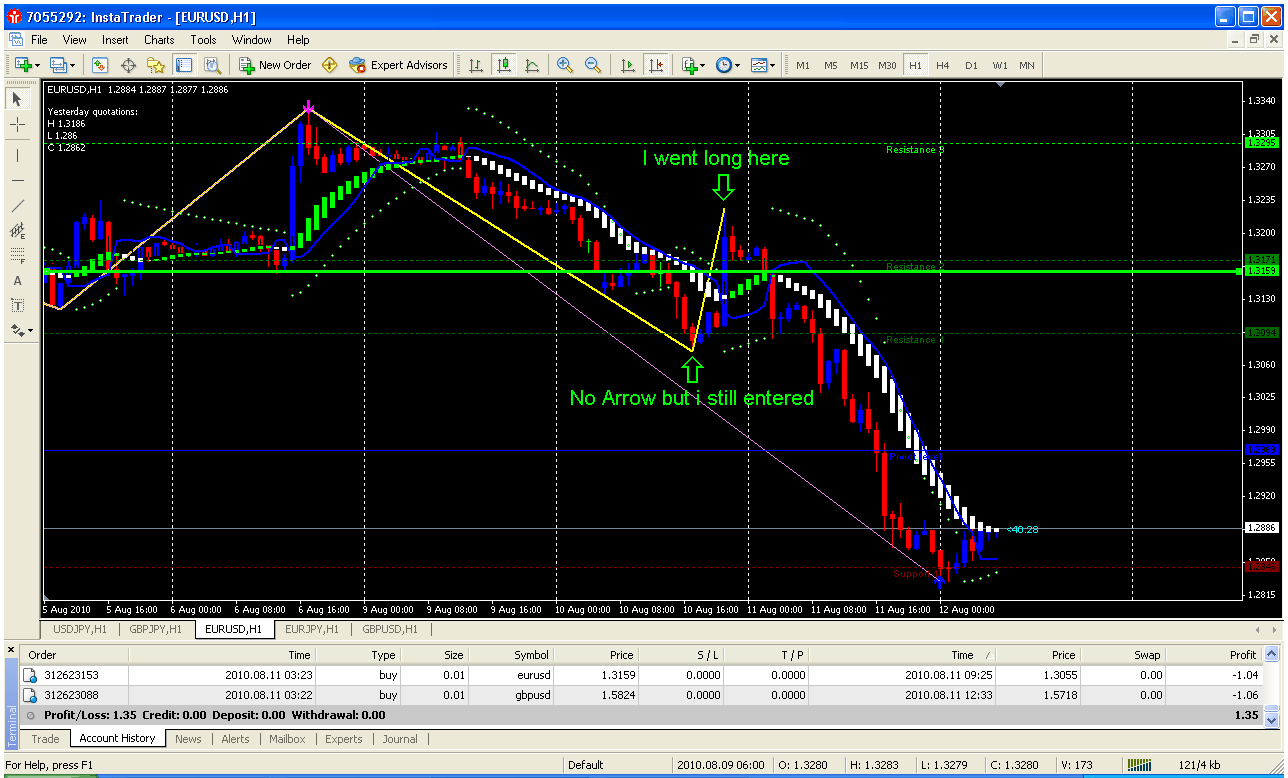Viewport: 1288px width, 778px height.
Task: Expand the Templates dropdown
Action: click(x=763, y=65)
